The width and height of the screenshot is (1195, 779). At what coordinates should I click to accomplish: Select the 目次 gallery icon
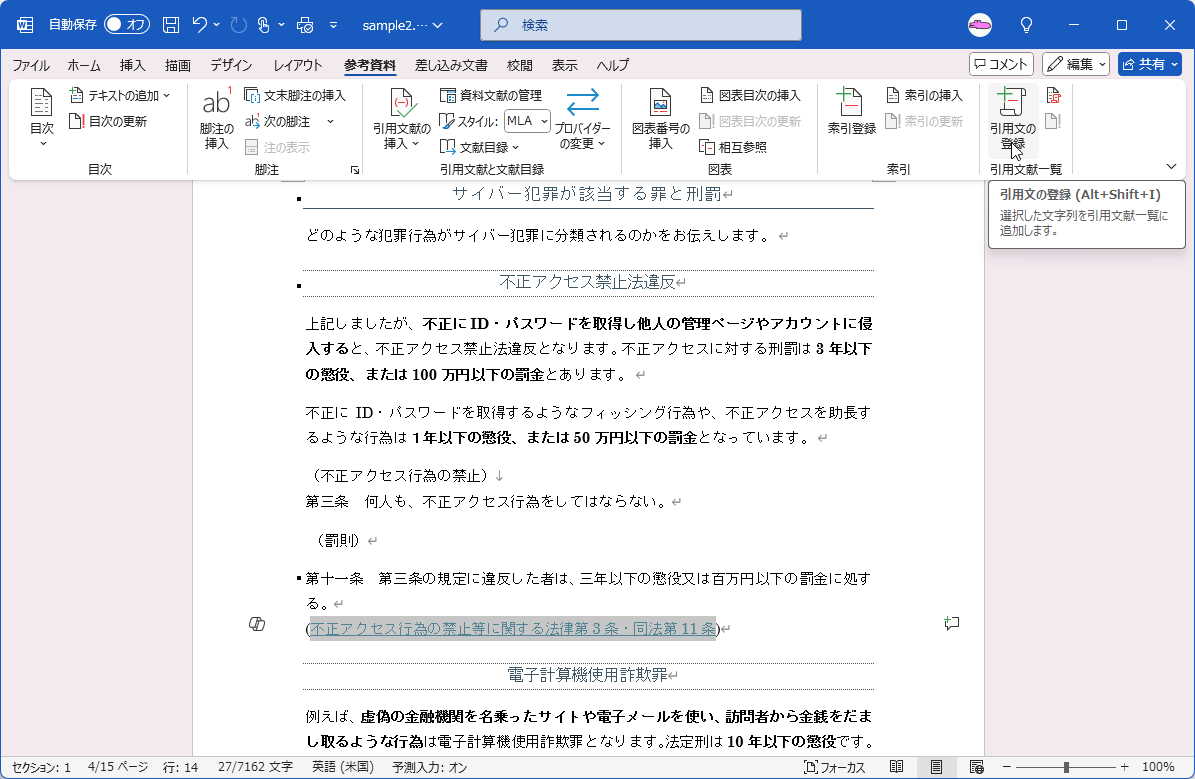coord(40,113)
